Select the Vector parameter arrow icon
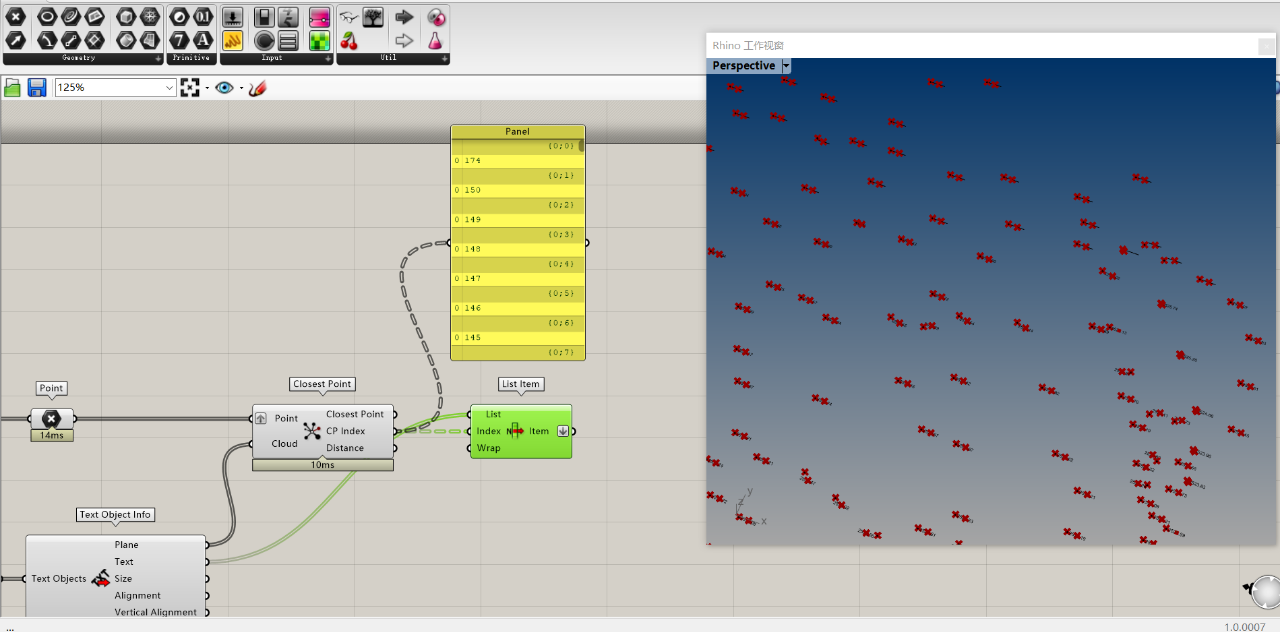The image size is (1280, 632). coord(16,40)
